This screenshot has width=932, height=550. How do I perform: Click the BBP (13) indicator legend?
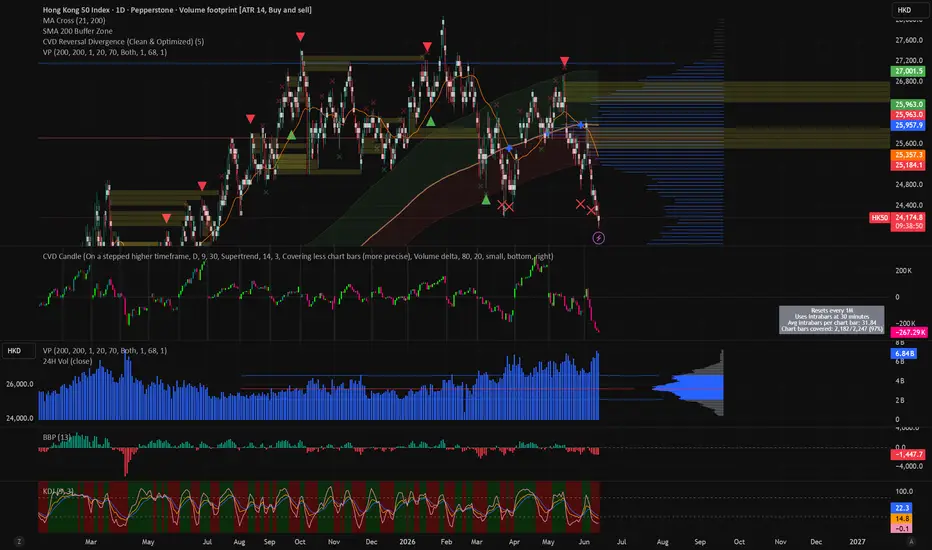(56, 437)
